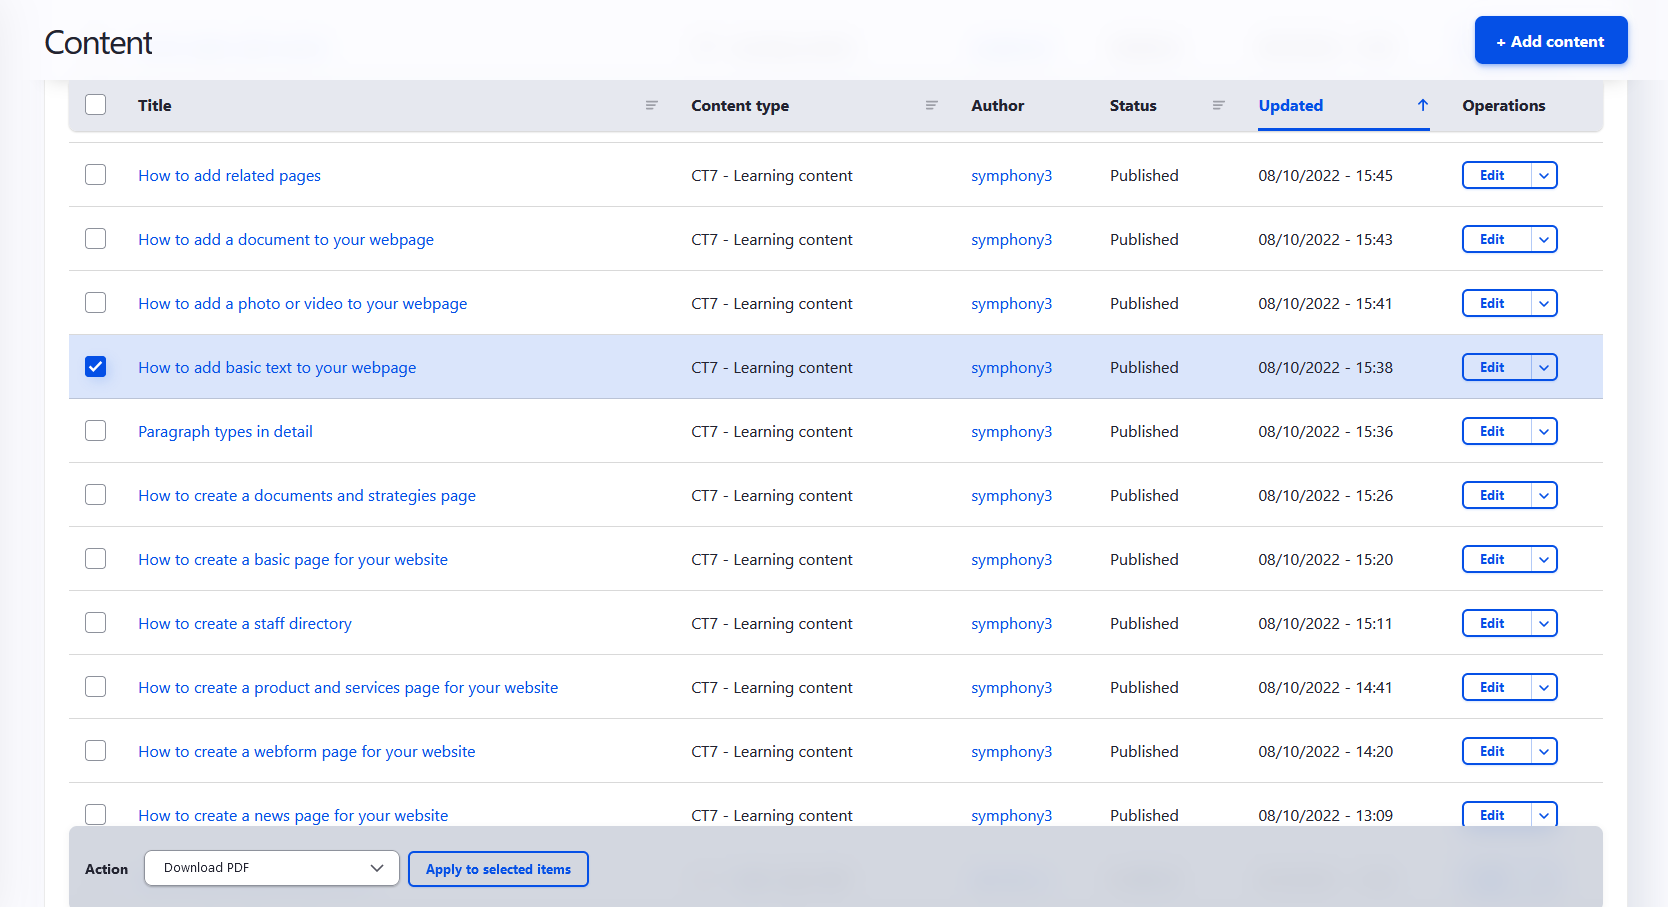Check the 'Paragraph types in detail' row

[96, 431]
